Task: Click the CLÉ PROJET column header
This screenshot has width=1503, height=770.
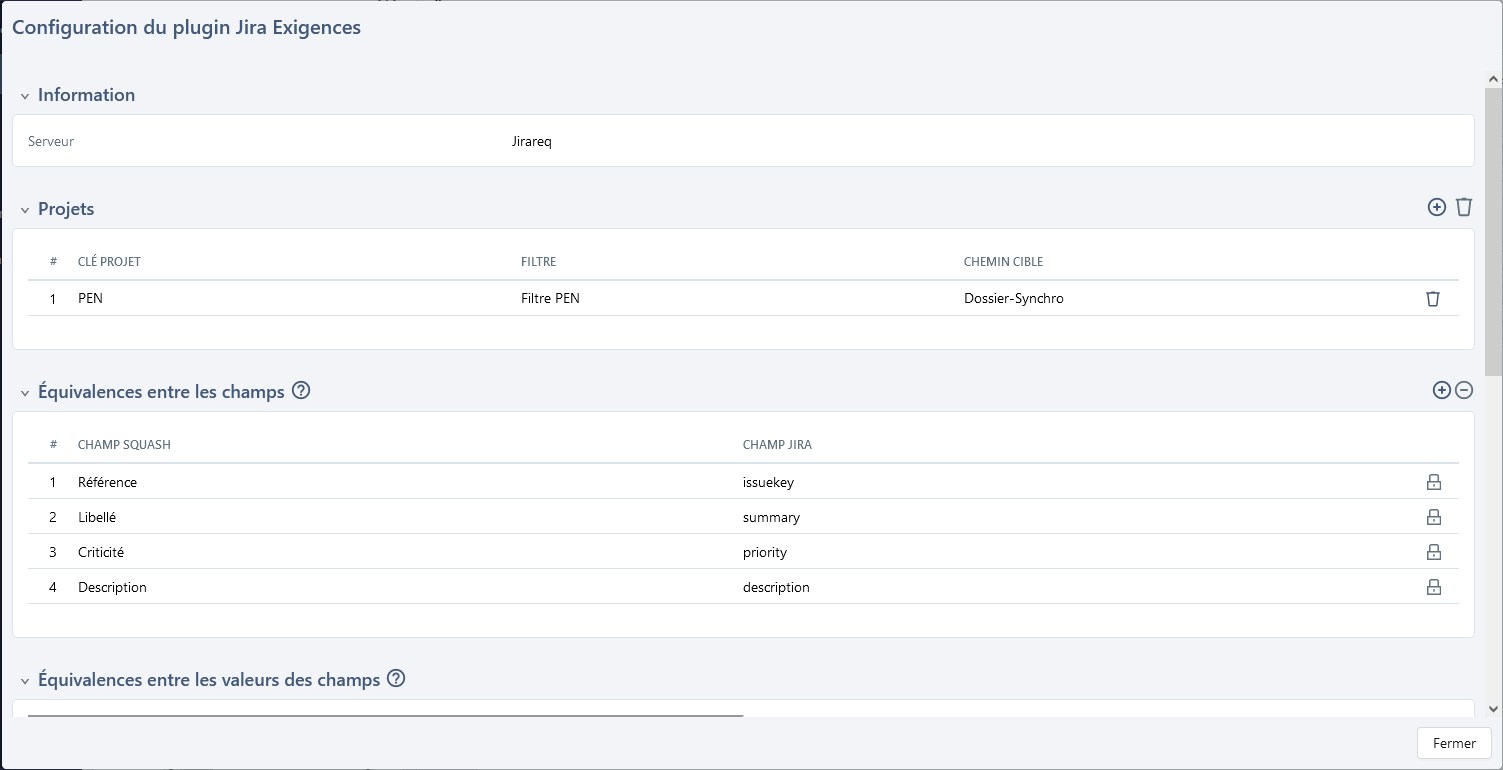Action: point(109,262)
